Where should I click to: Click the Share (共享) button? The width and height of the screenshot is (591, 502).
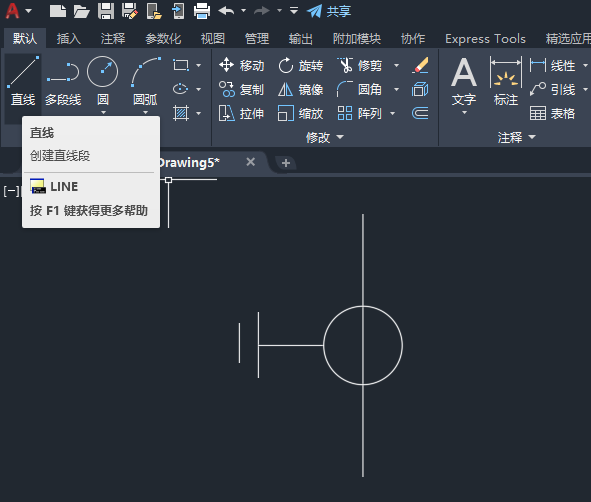click(x=329, y=11)
